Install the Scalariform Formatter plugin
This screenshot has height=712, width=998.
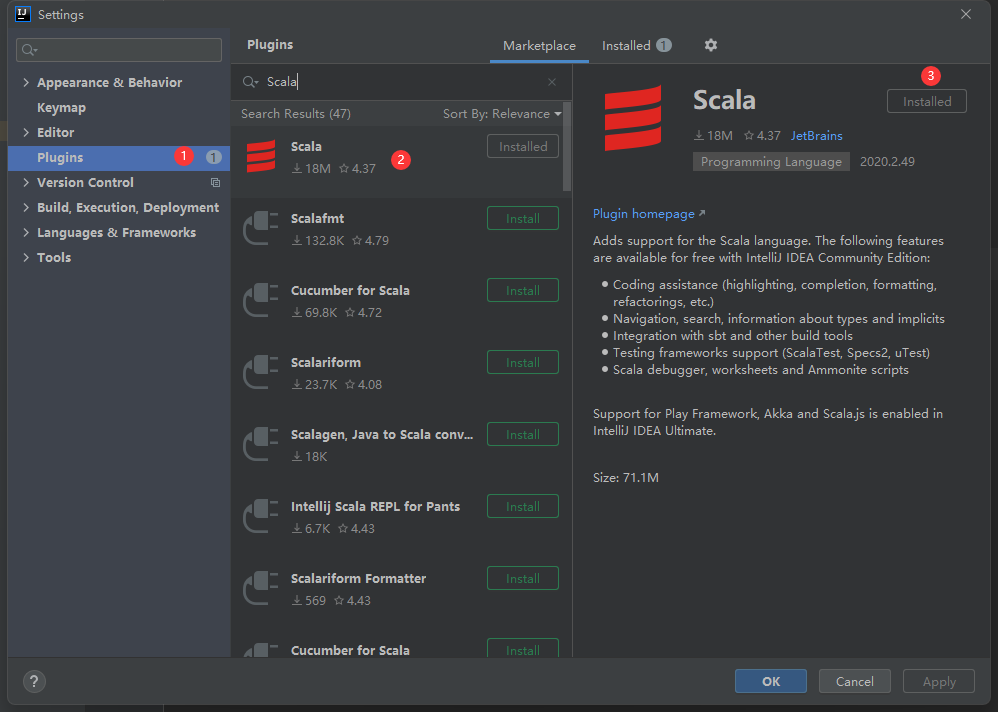click(x=523, y=578)
